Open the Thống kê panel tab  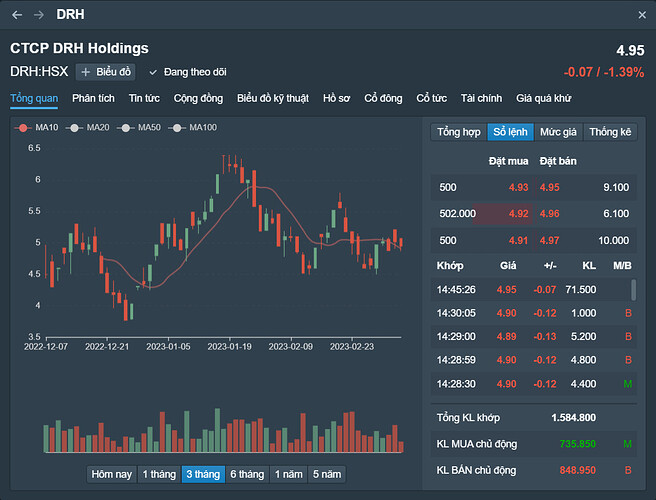point(610,132)
